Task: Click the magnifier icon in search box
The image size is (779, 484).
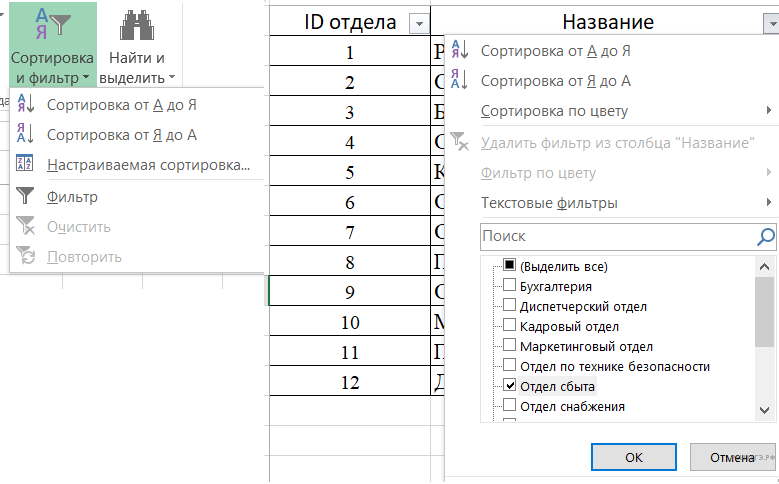Action: (x=765, y=237)
